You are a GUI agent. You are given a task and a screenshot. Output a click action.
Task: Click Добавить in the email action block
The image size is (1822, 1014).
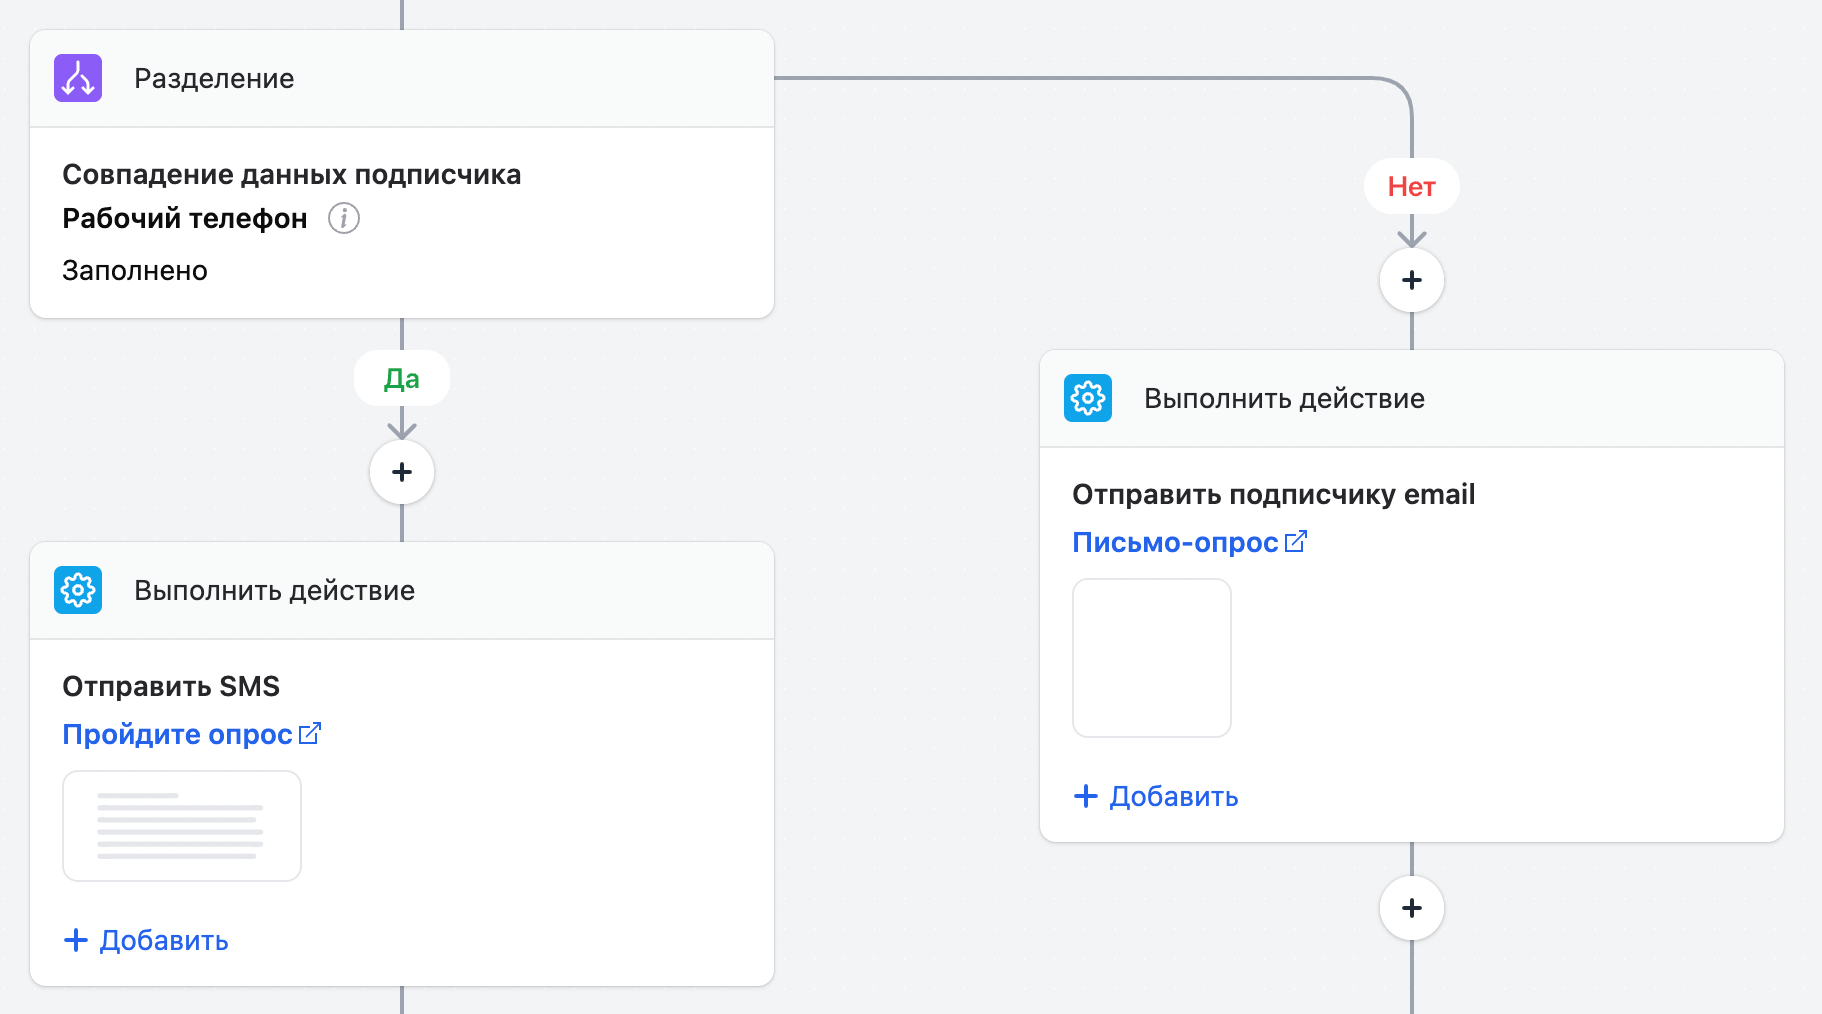1156,796
